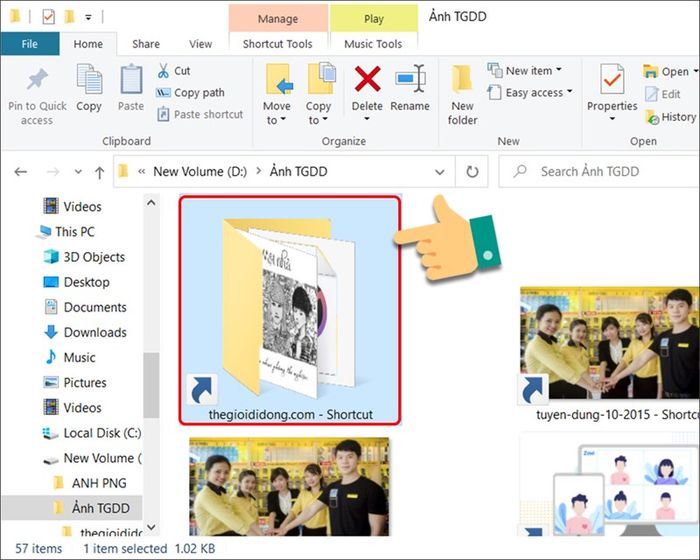This screenshot has width=700, height=560.
Task: Click the Open icon in Open group
Action: 650,71
